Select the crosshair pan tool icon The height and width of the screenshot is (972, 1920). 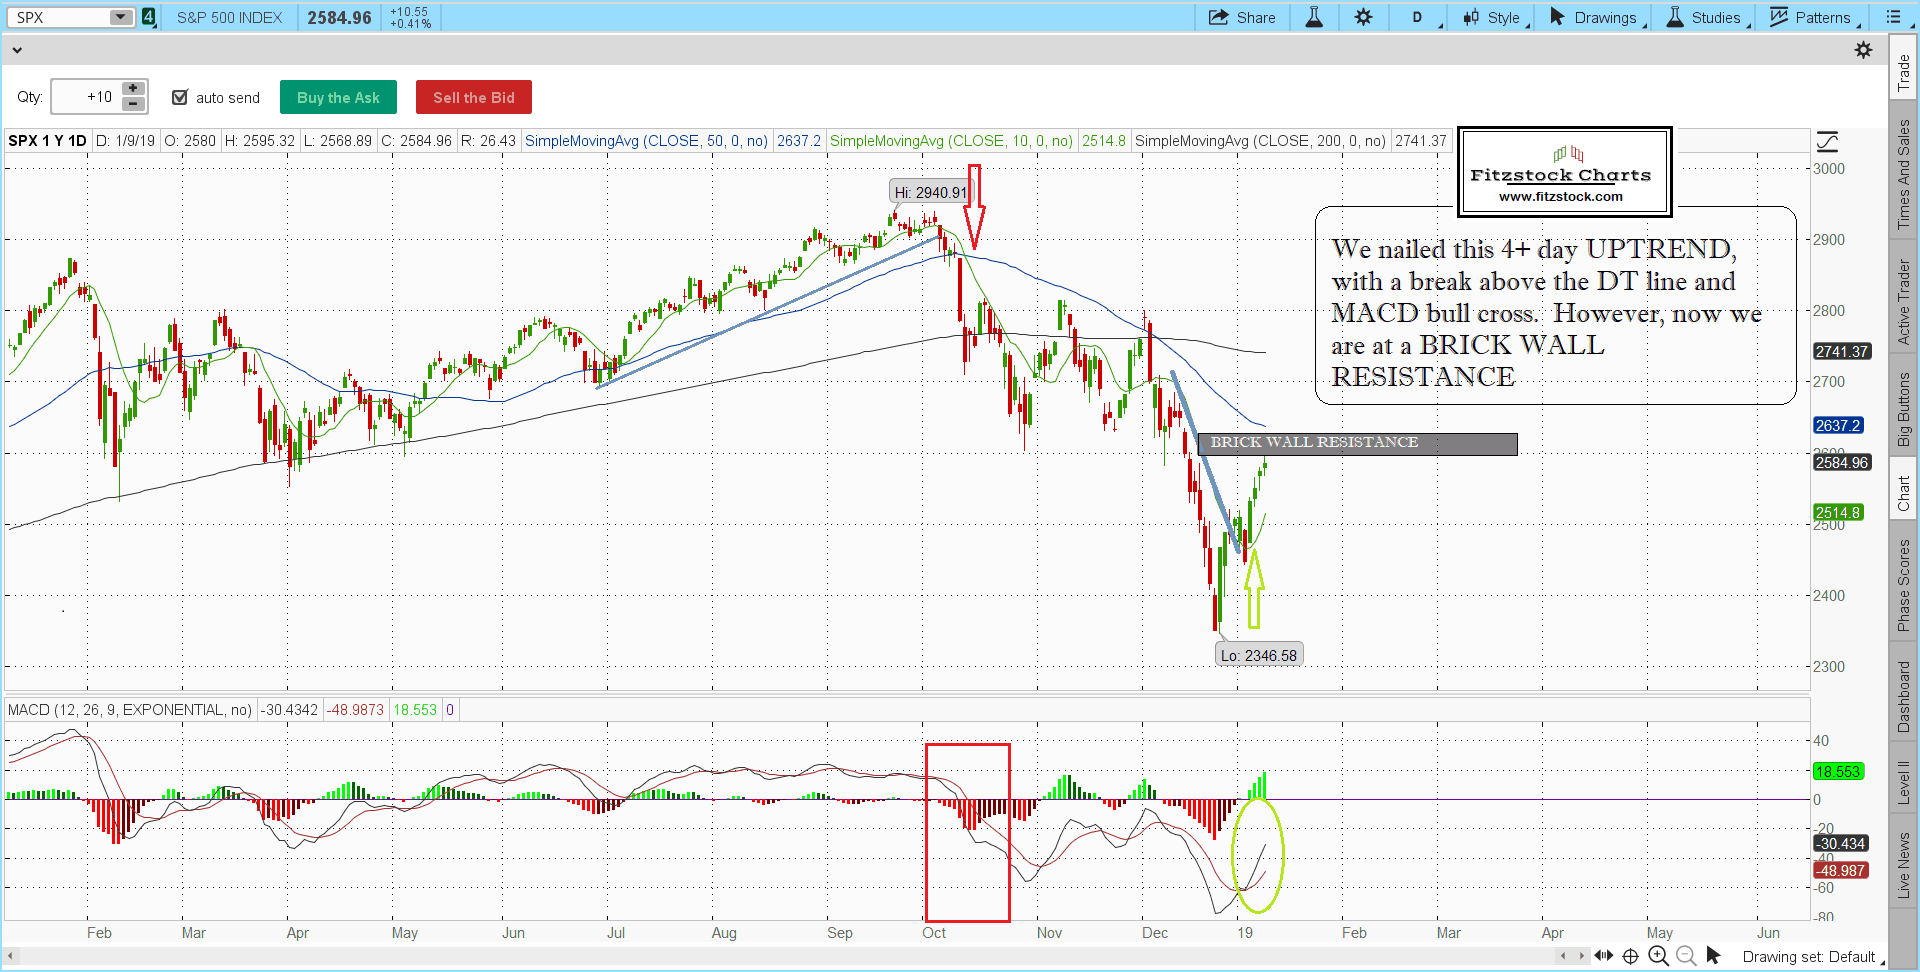coord(1630,956)
